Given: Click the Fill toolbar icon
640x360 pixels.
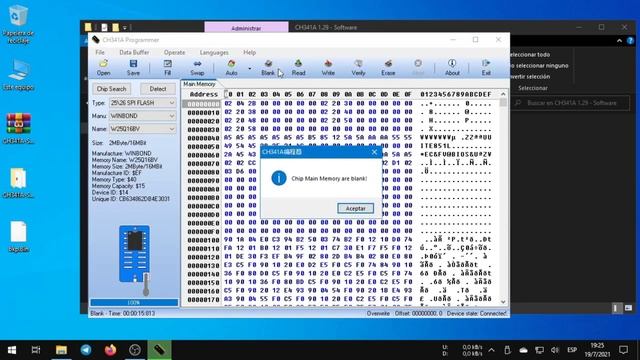Looking at the screenshot, I should (167, 67).
